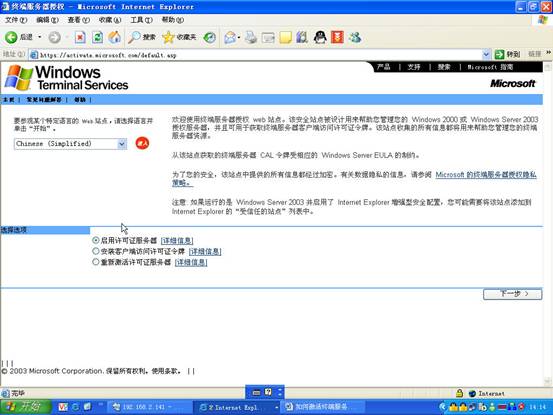Expand toolbar overflow chevron next to 链接
The image size is (553, 415).
548,53
